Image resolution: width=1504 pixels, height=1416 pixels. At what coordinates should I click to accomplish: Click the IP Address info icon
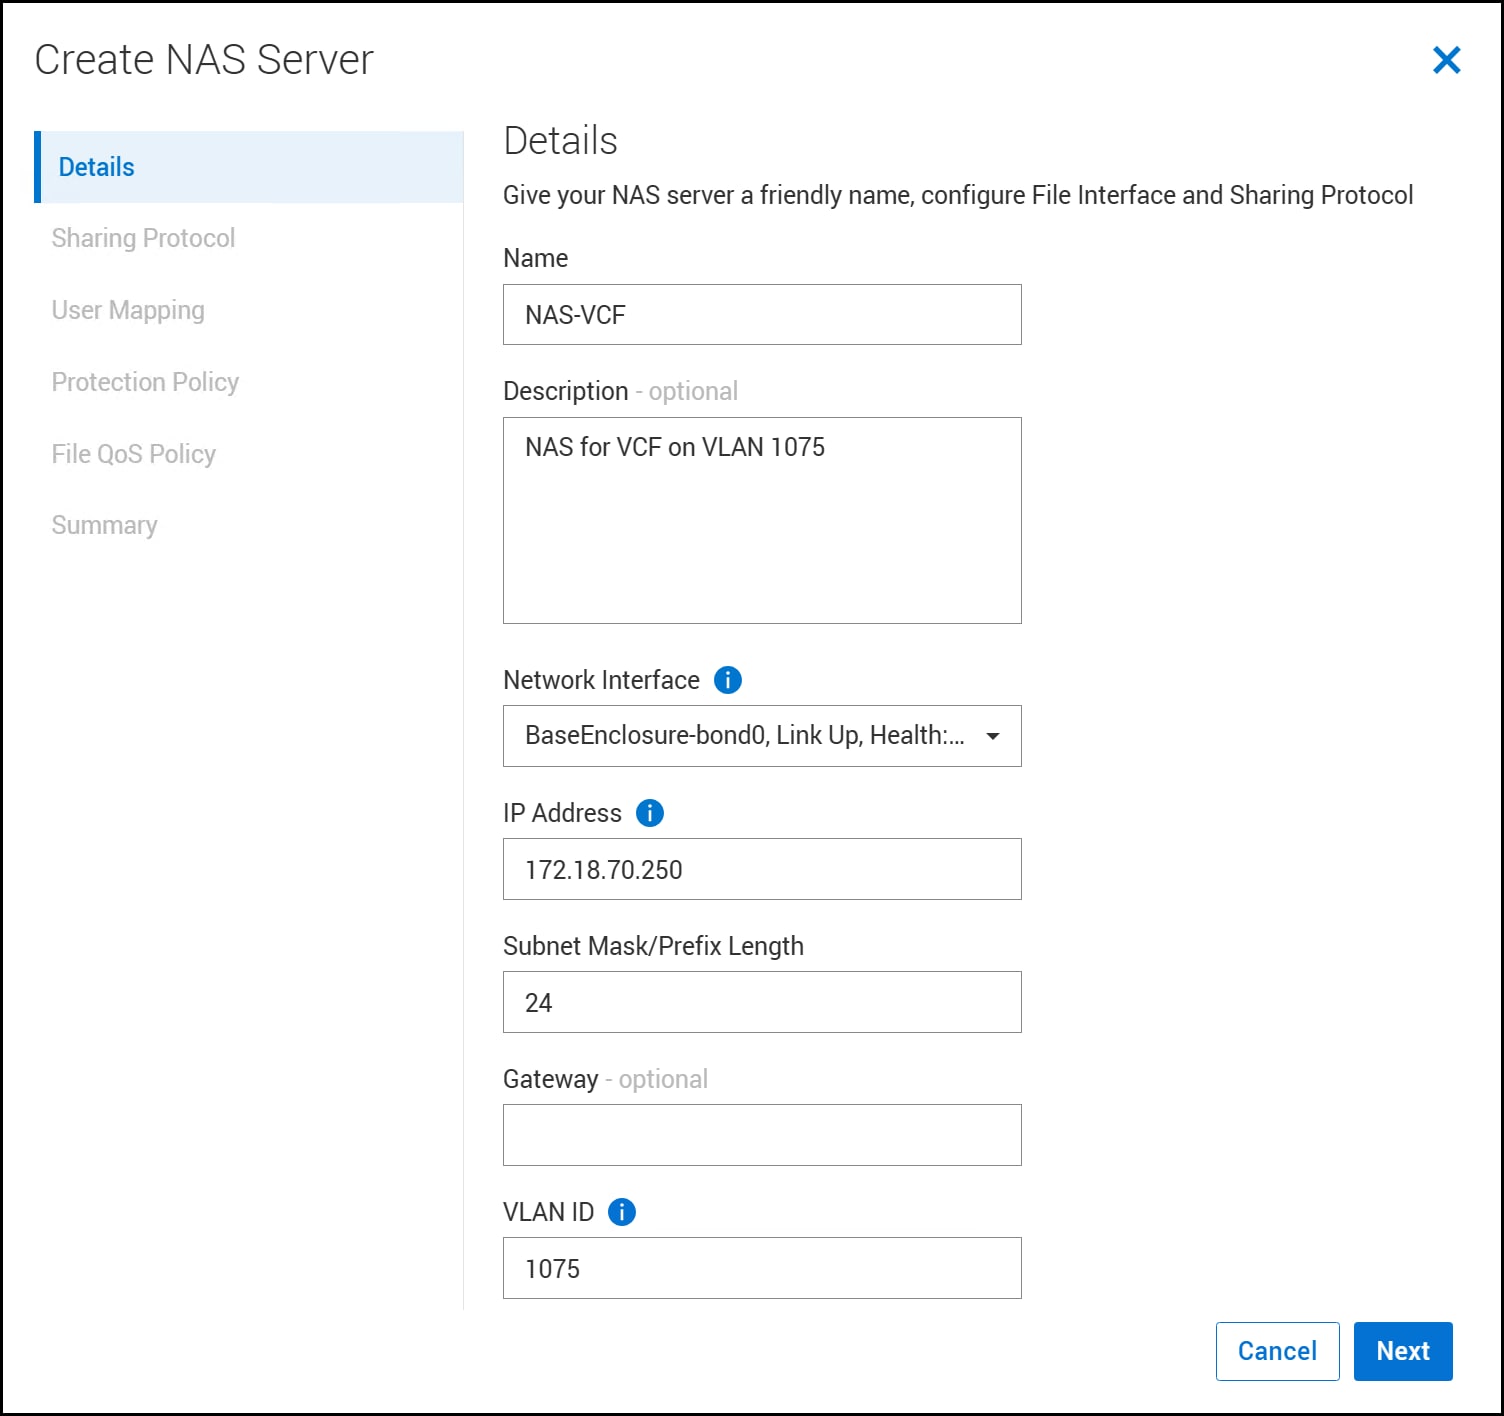pyautogui.click(x=650, y=813)
